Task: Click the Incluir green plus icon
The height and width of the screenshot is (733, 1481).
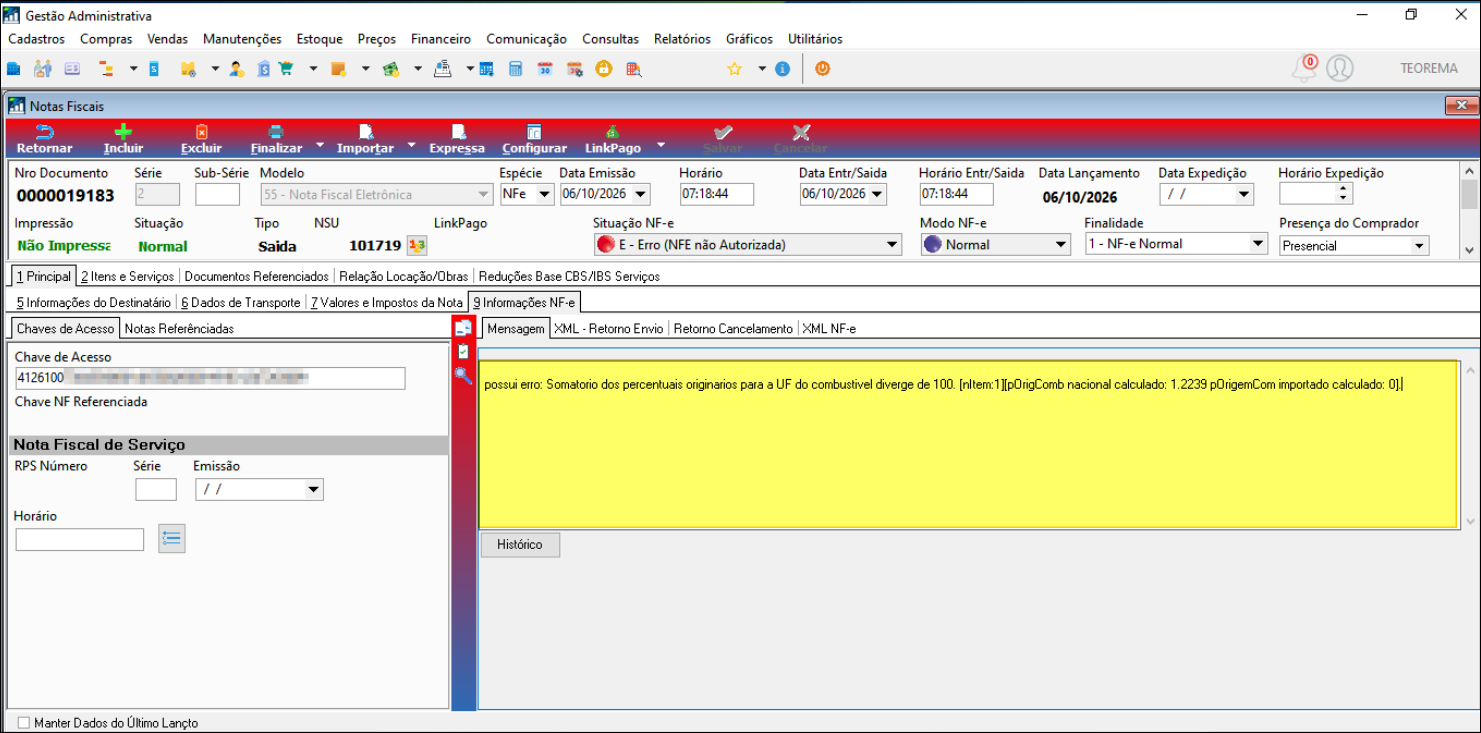Action: click(123, 132)
